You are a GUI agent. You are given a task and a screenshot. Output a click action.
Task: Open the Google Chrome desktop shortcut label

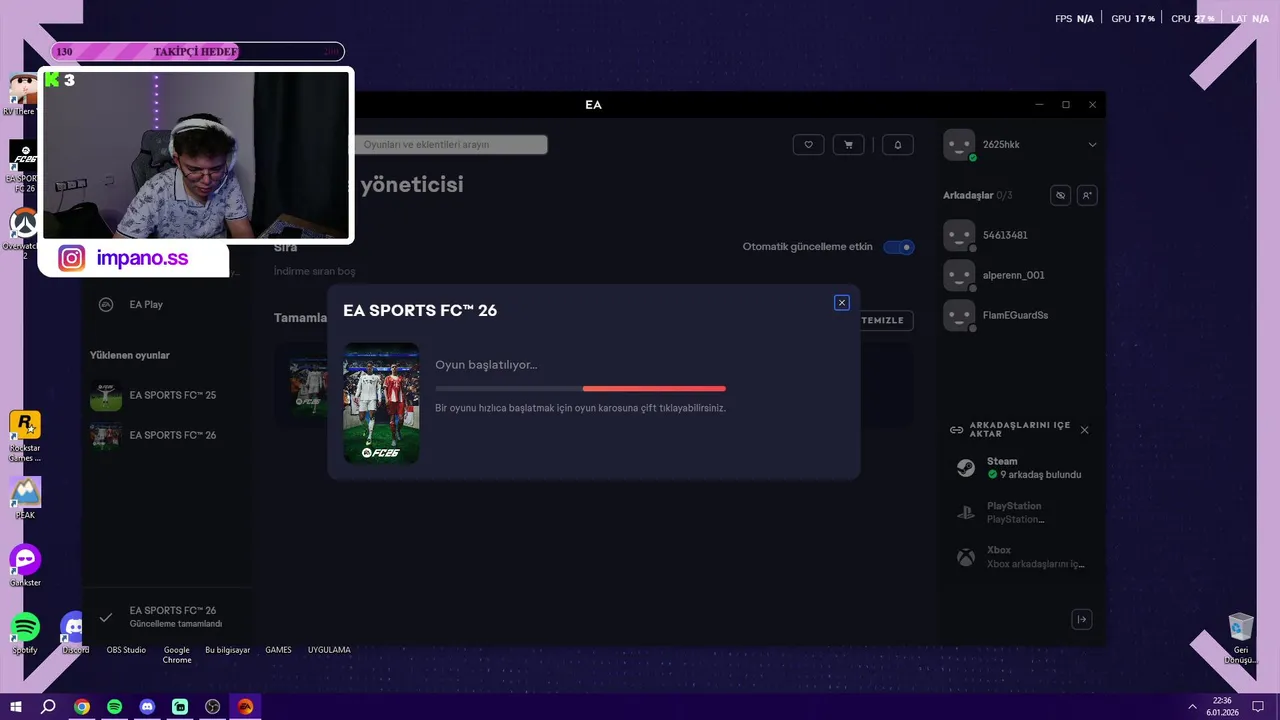pyautogui.click(x=177, y=655)
